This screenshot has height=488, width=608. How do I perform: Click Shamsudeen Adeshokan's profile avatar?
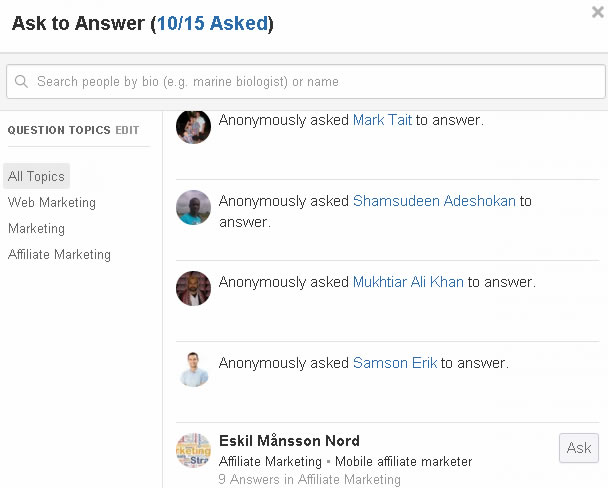[193, 208]
